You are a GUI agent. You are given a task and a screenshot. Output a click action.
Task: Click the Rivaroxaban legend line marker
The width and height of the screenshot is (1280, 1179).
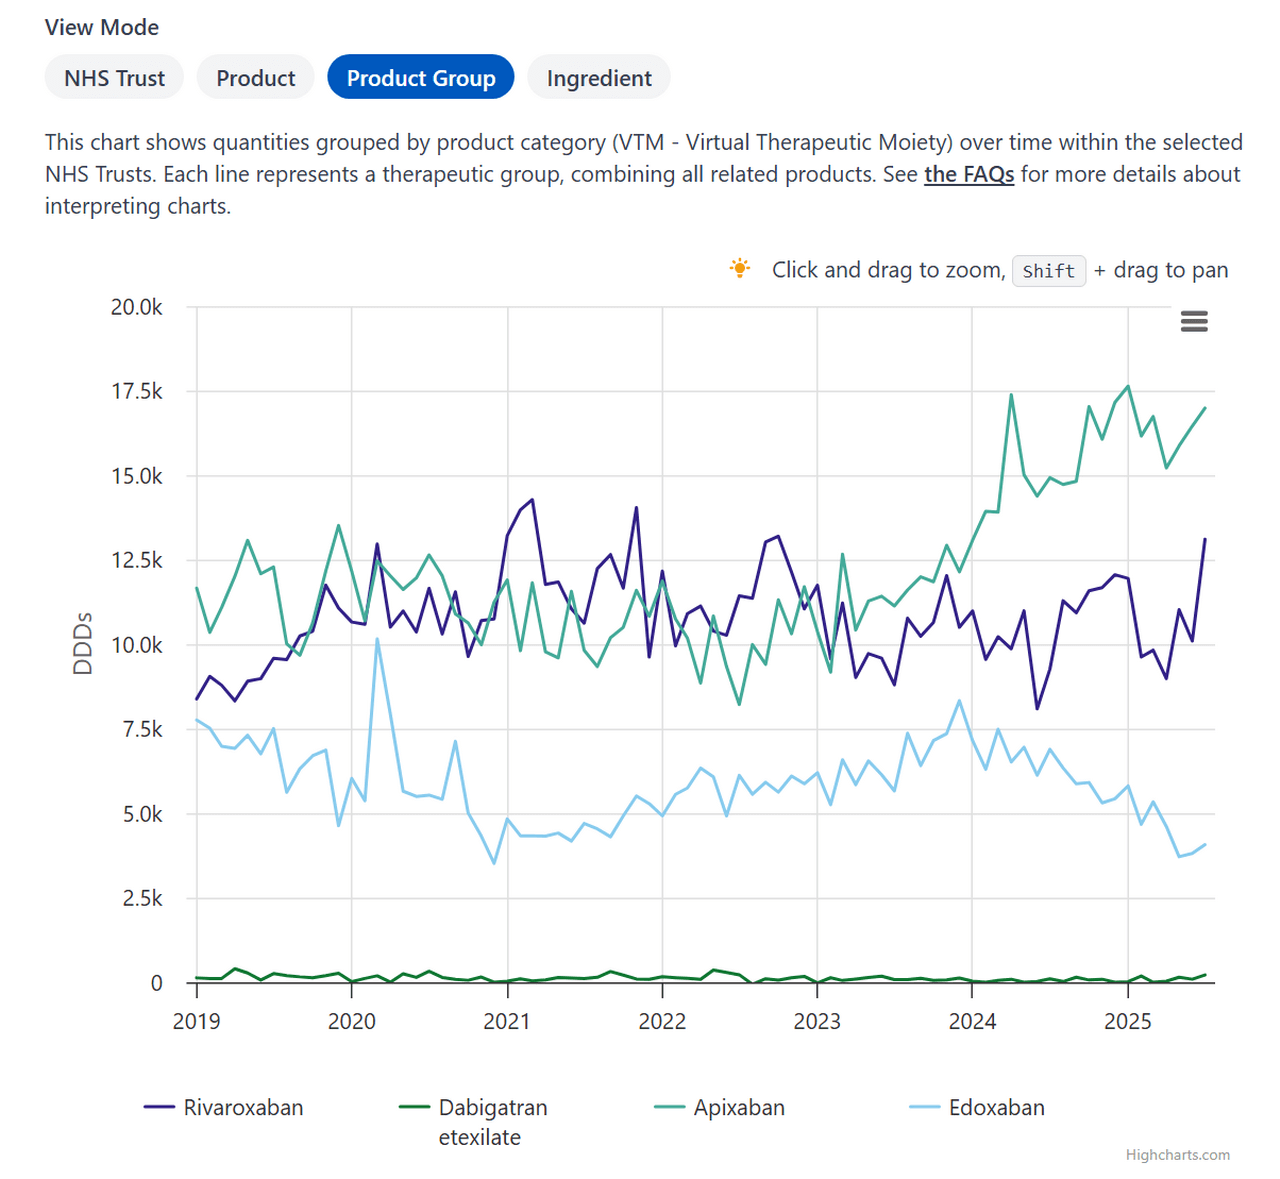pyautogui.click(x=160, y=1107)
